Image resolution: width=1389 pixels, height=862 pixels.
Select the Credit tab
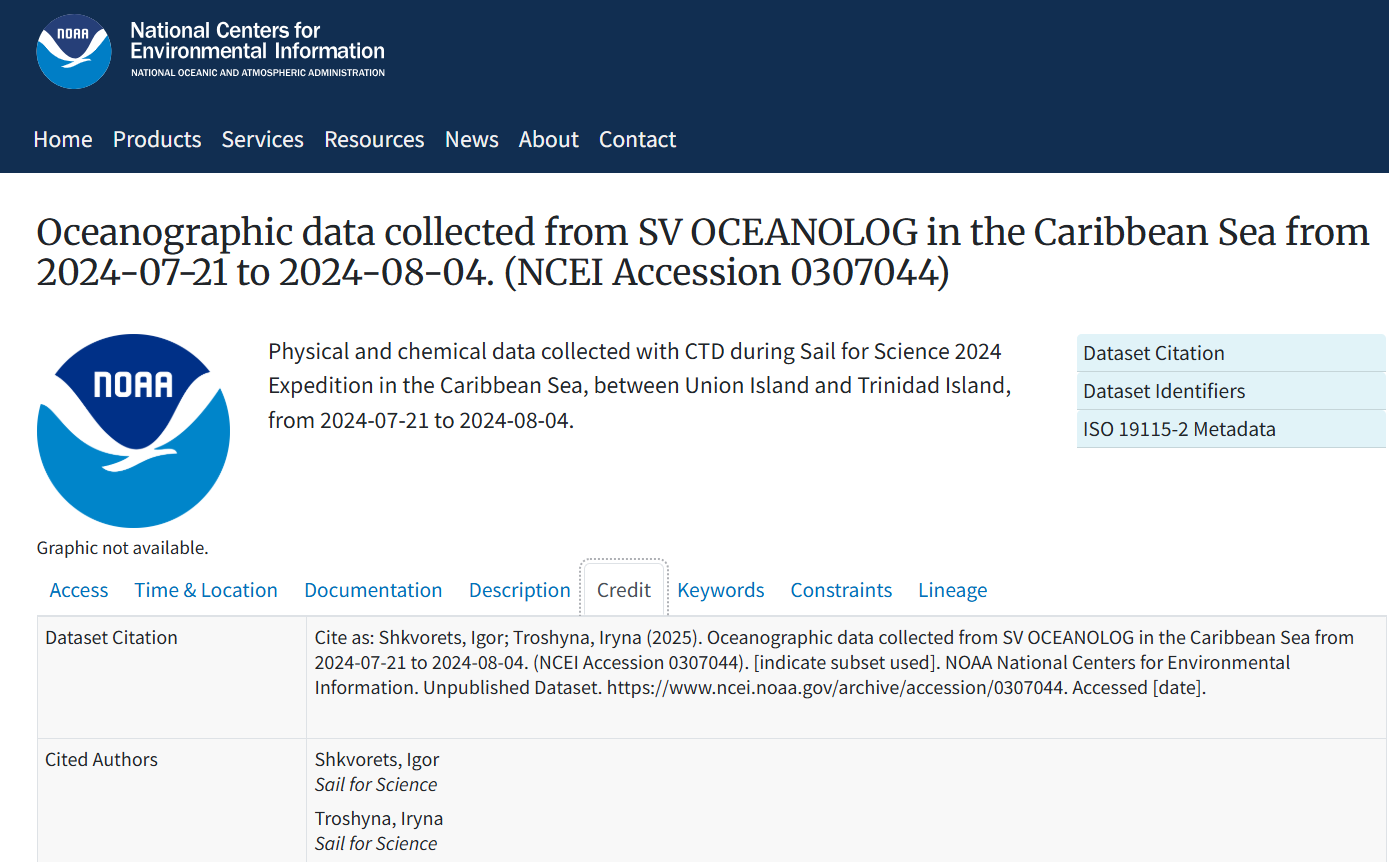click(624, 590)
